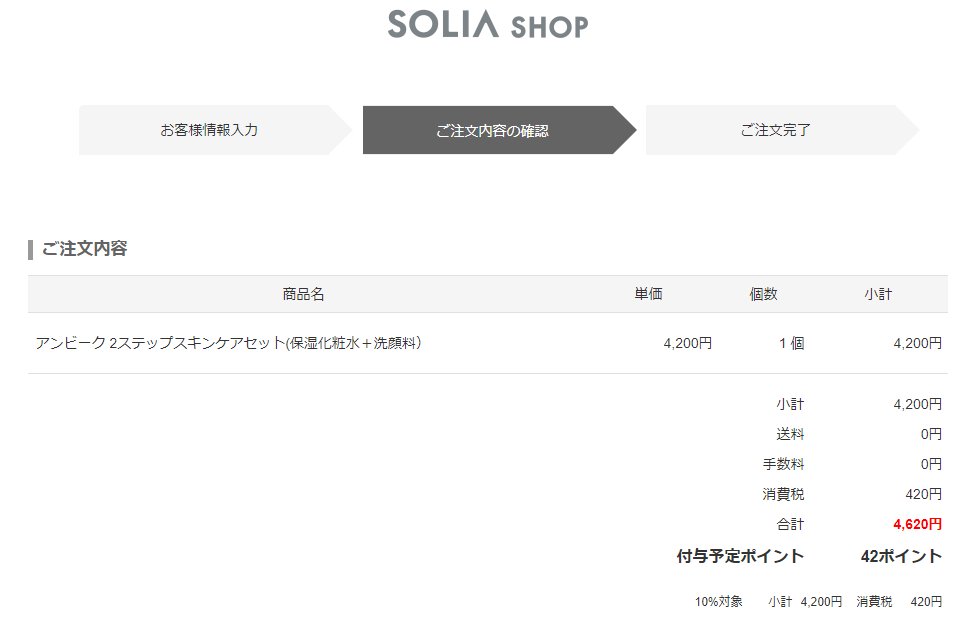The height and width of the screenshot is (637, 979).
Task: Click the red 4,620円 total
Action: (917, 524)
